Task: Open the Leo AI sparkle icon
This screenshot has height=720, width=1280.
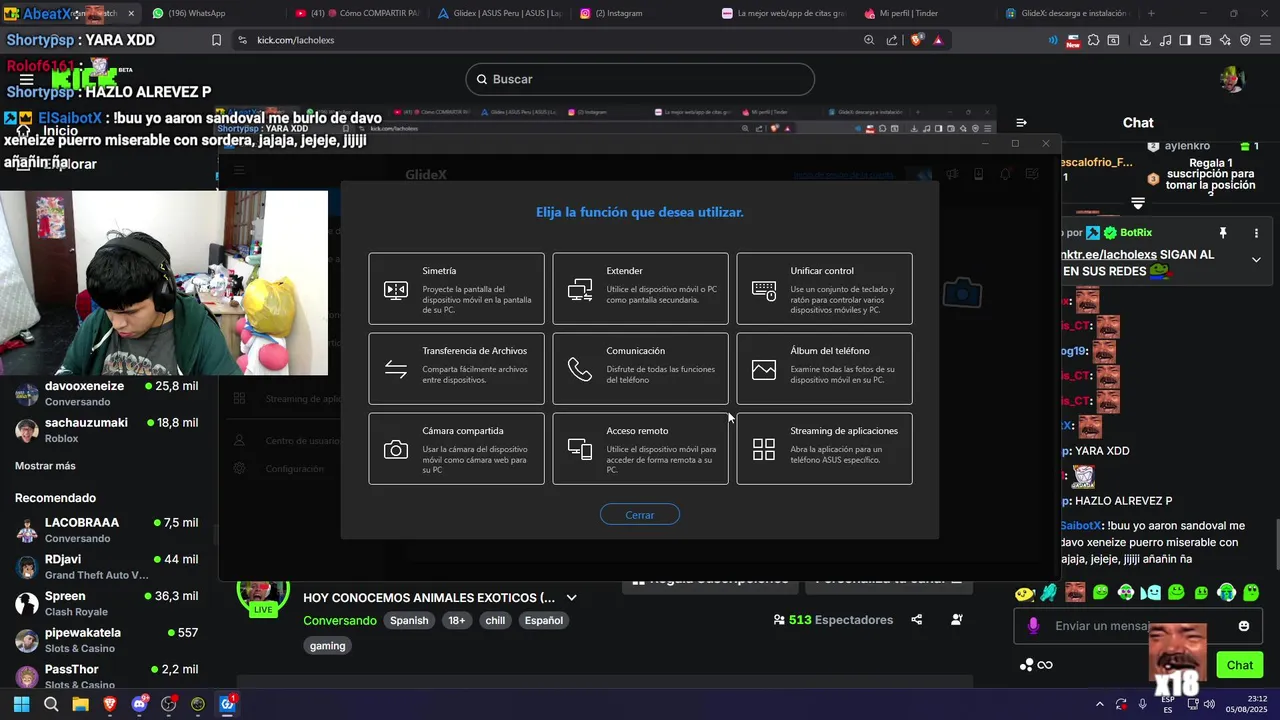Action: pos(1225,40)
